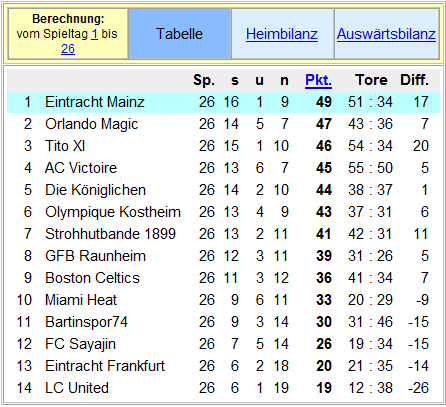Image resolution: width=446 pixels, height=407 pixels.
Task: Click the Orlando Magic team name
Action: coord(91,124)
